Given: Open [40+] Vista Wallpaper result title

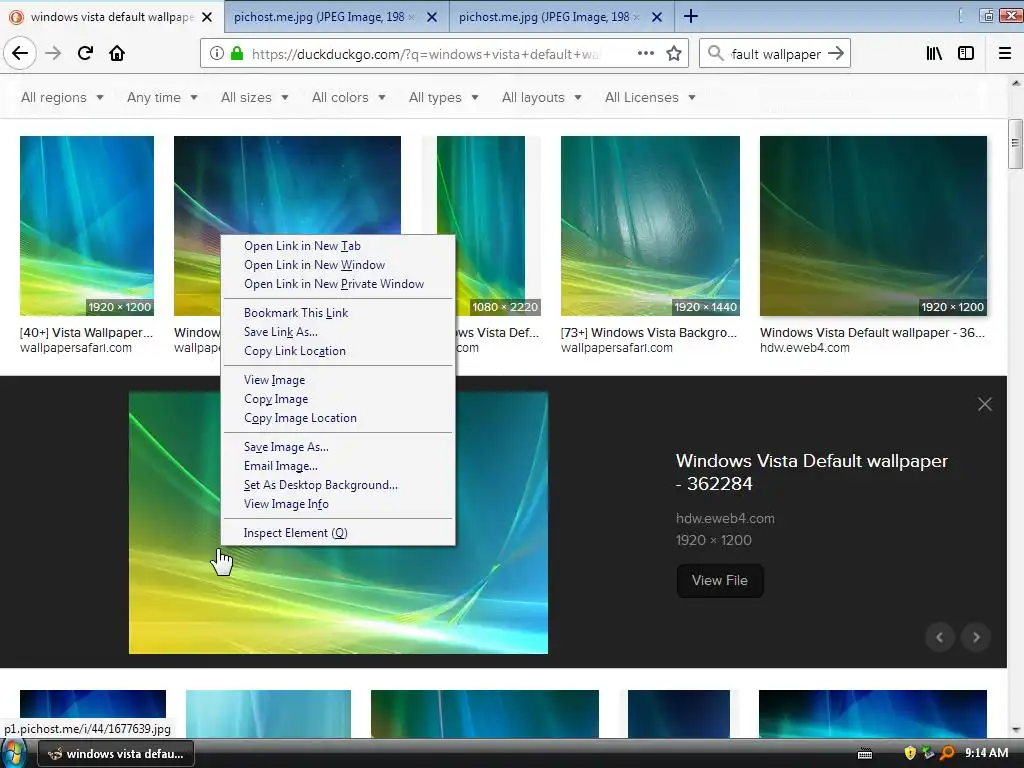Looking at the screenshot, I should [x=86, y=332].
